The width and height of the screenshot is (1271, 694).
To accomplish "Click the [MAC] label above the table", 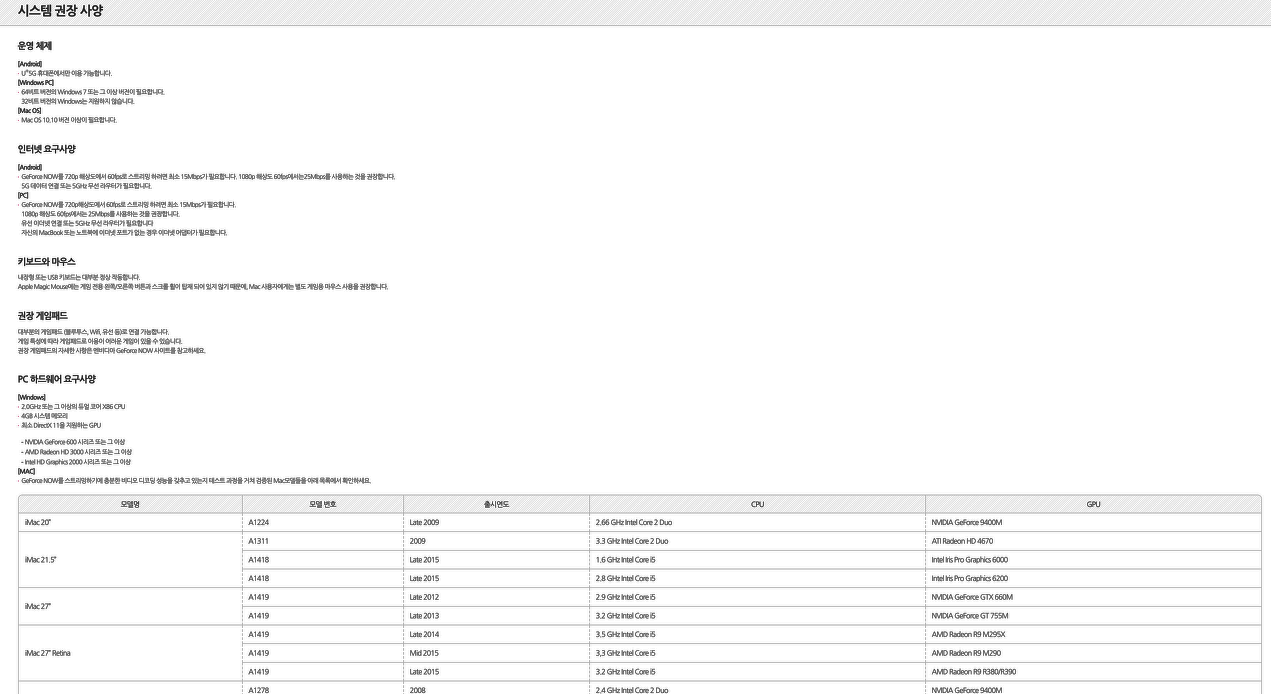I will pos(26,471).
